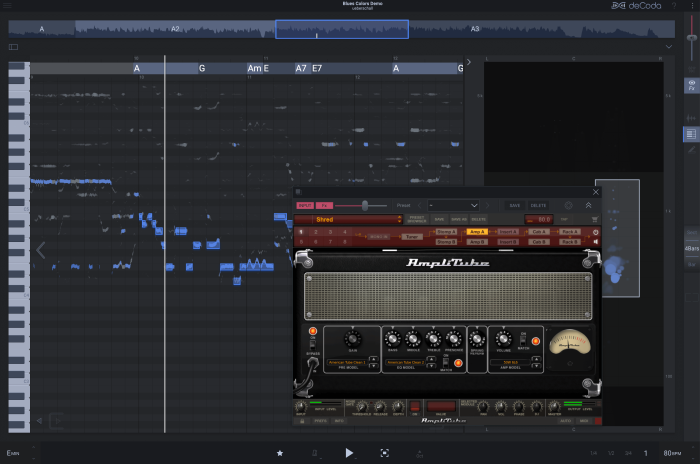Set playback speed to 1

point(646,453)
